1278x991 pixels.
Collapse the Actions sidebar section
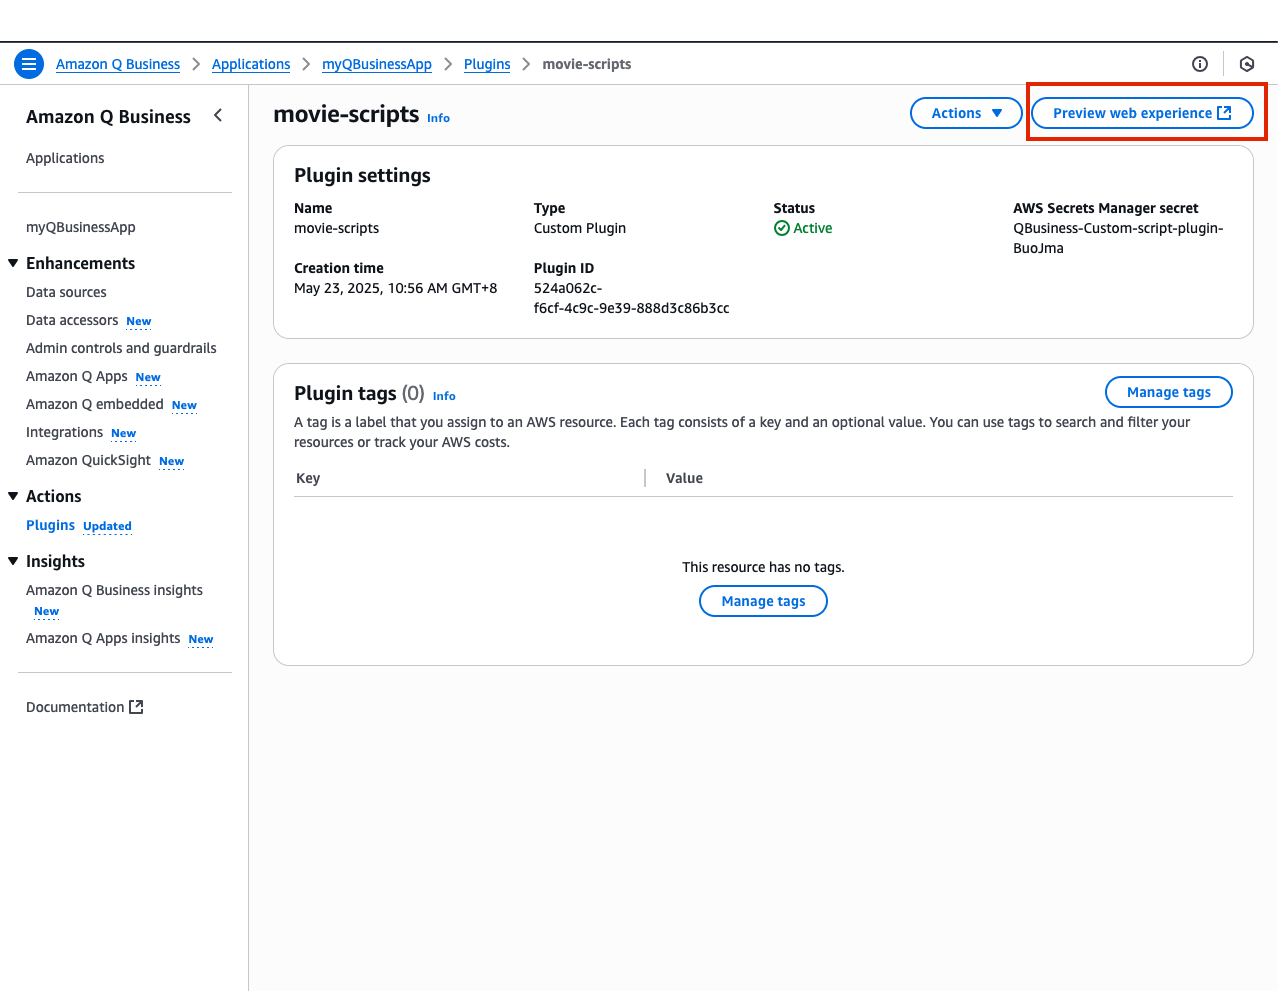[x=14, y=496]
